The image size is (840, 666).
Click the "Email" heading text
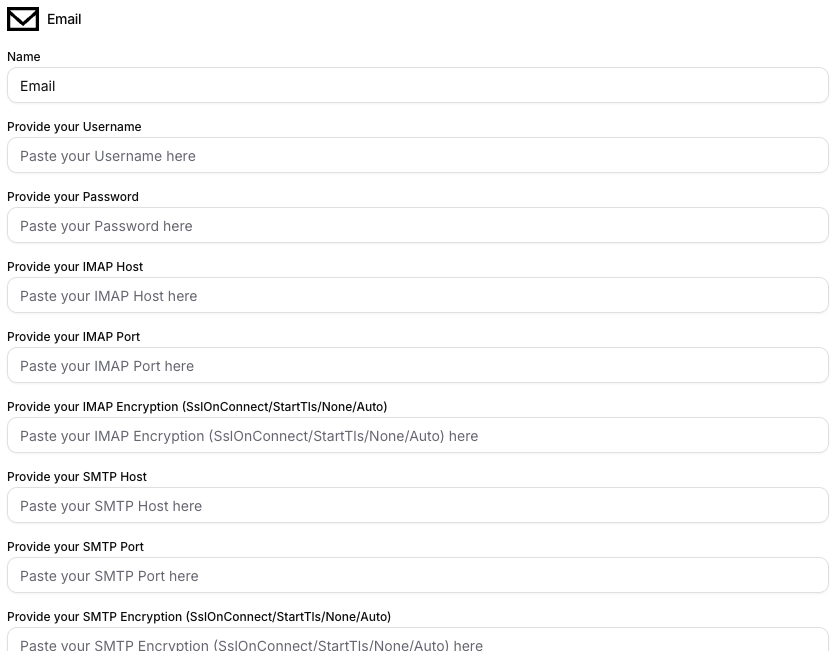[66, 18]
